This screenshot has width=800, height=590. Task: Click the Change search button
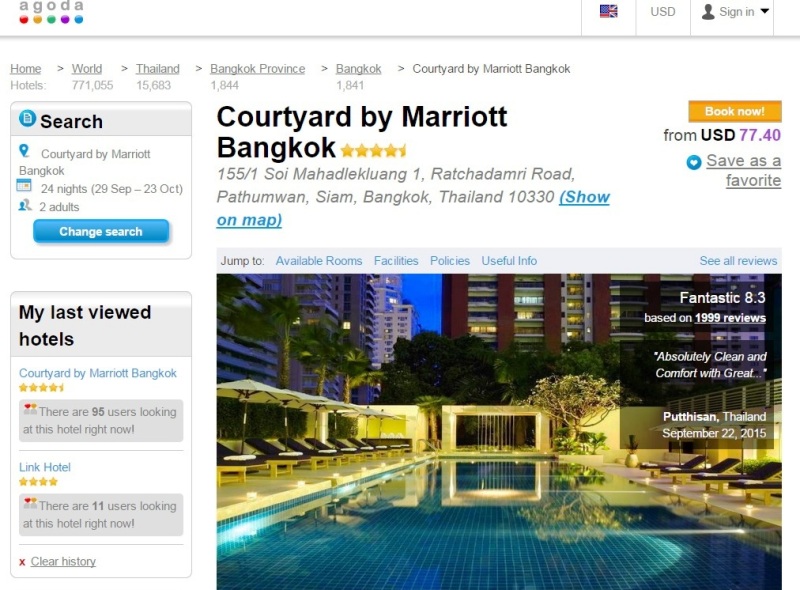pos(101,232)
